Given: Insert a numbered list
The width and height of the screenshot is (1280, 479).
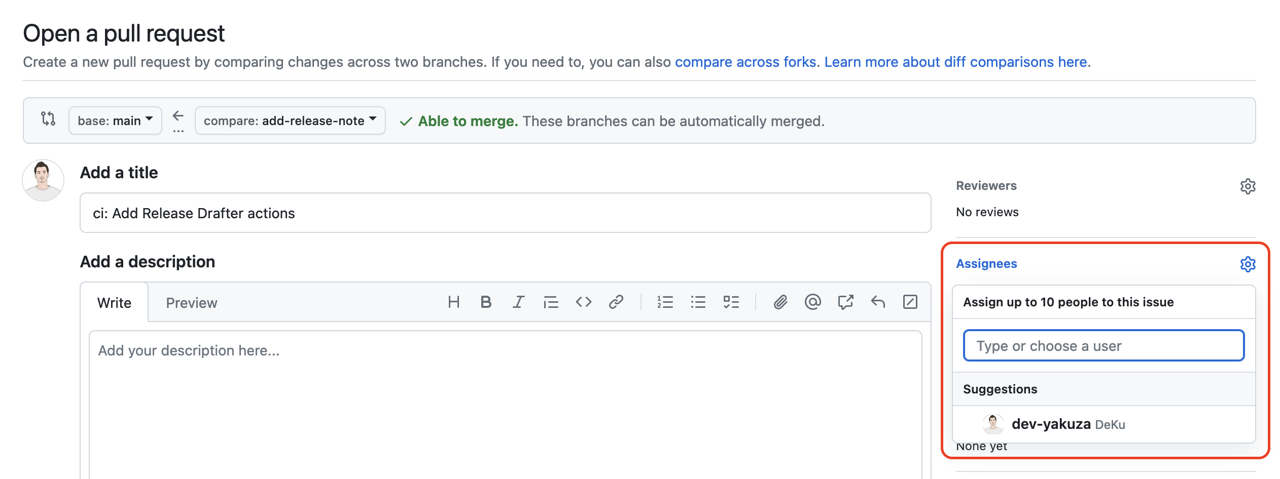Looking at the screenshot, I should point(665,302).
